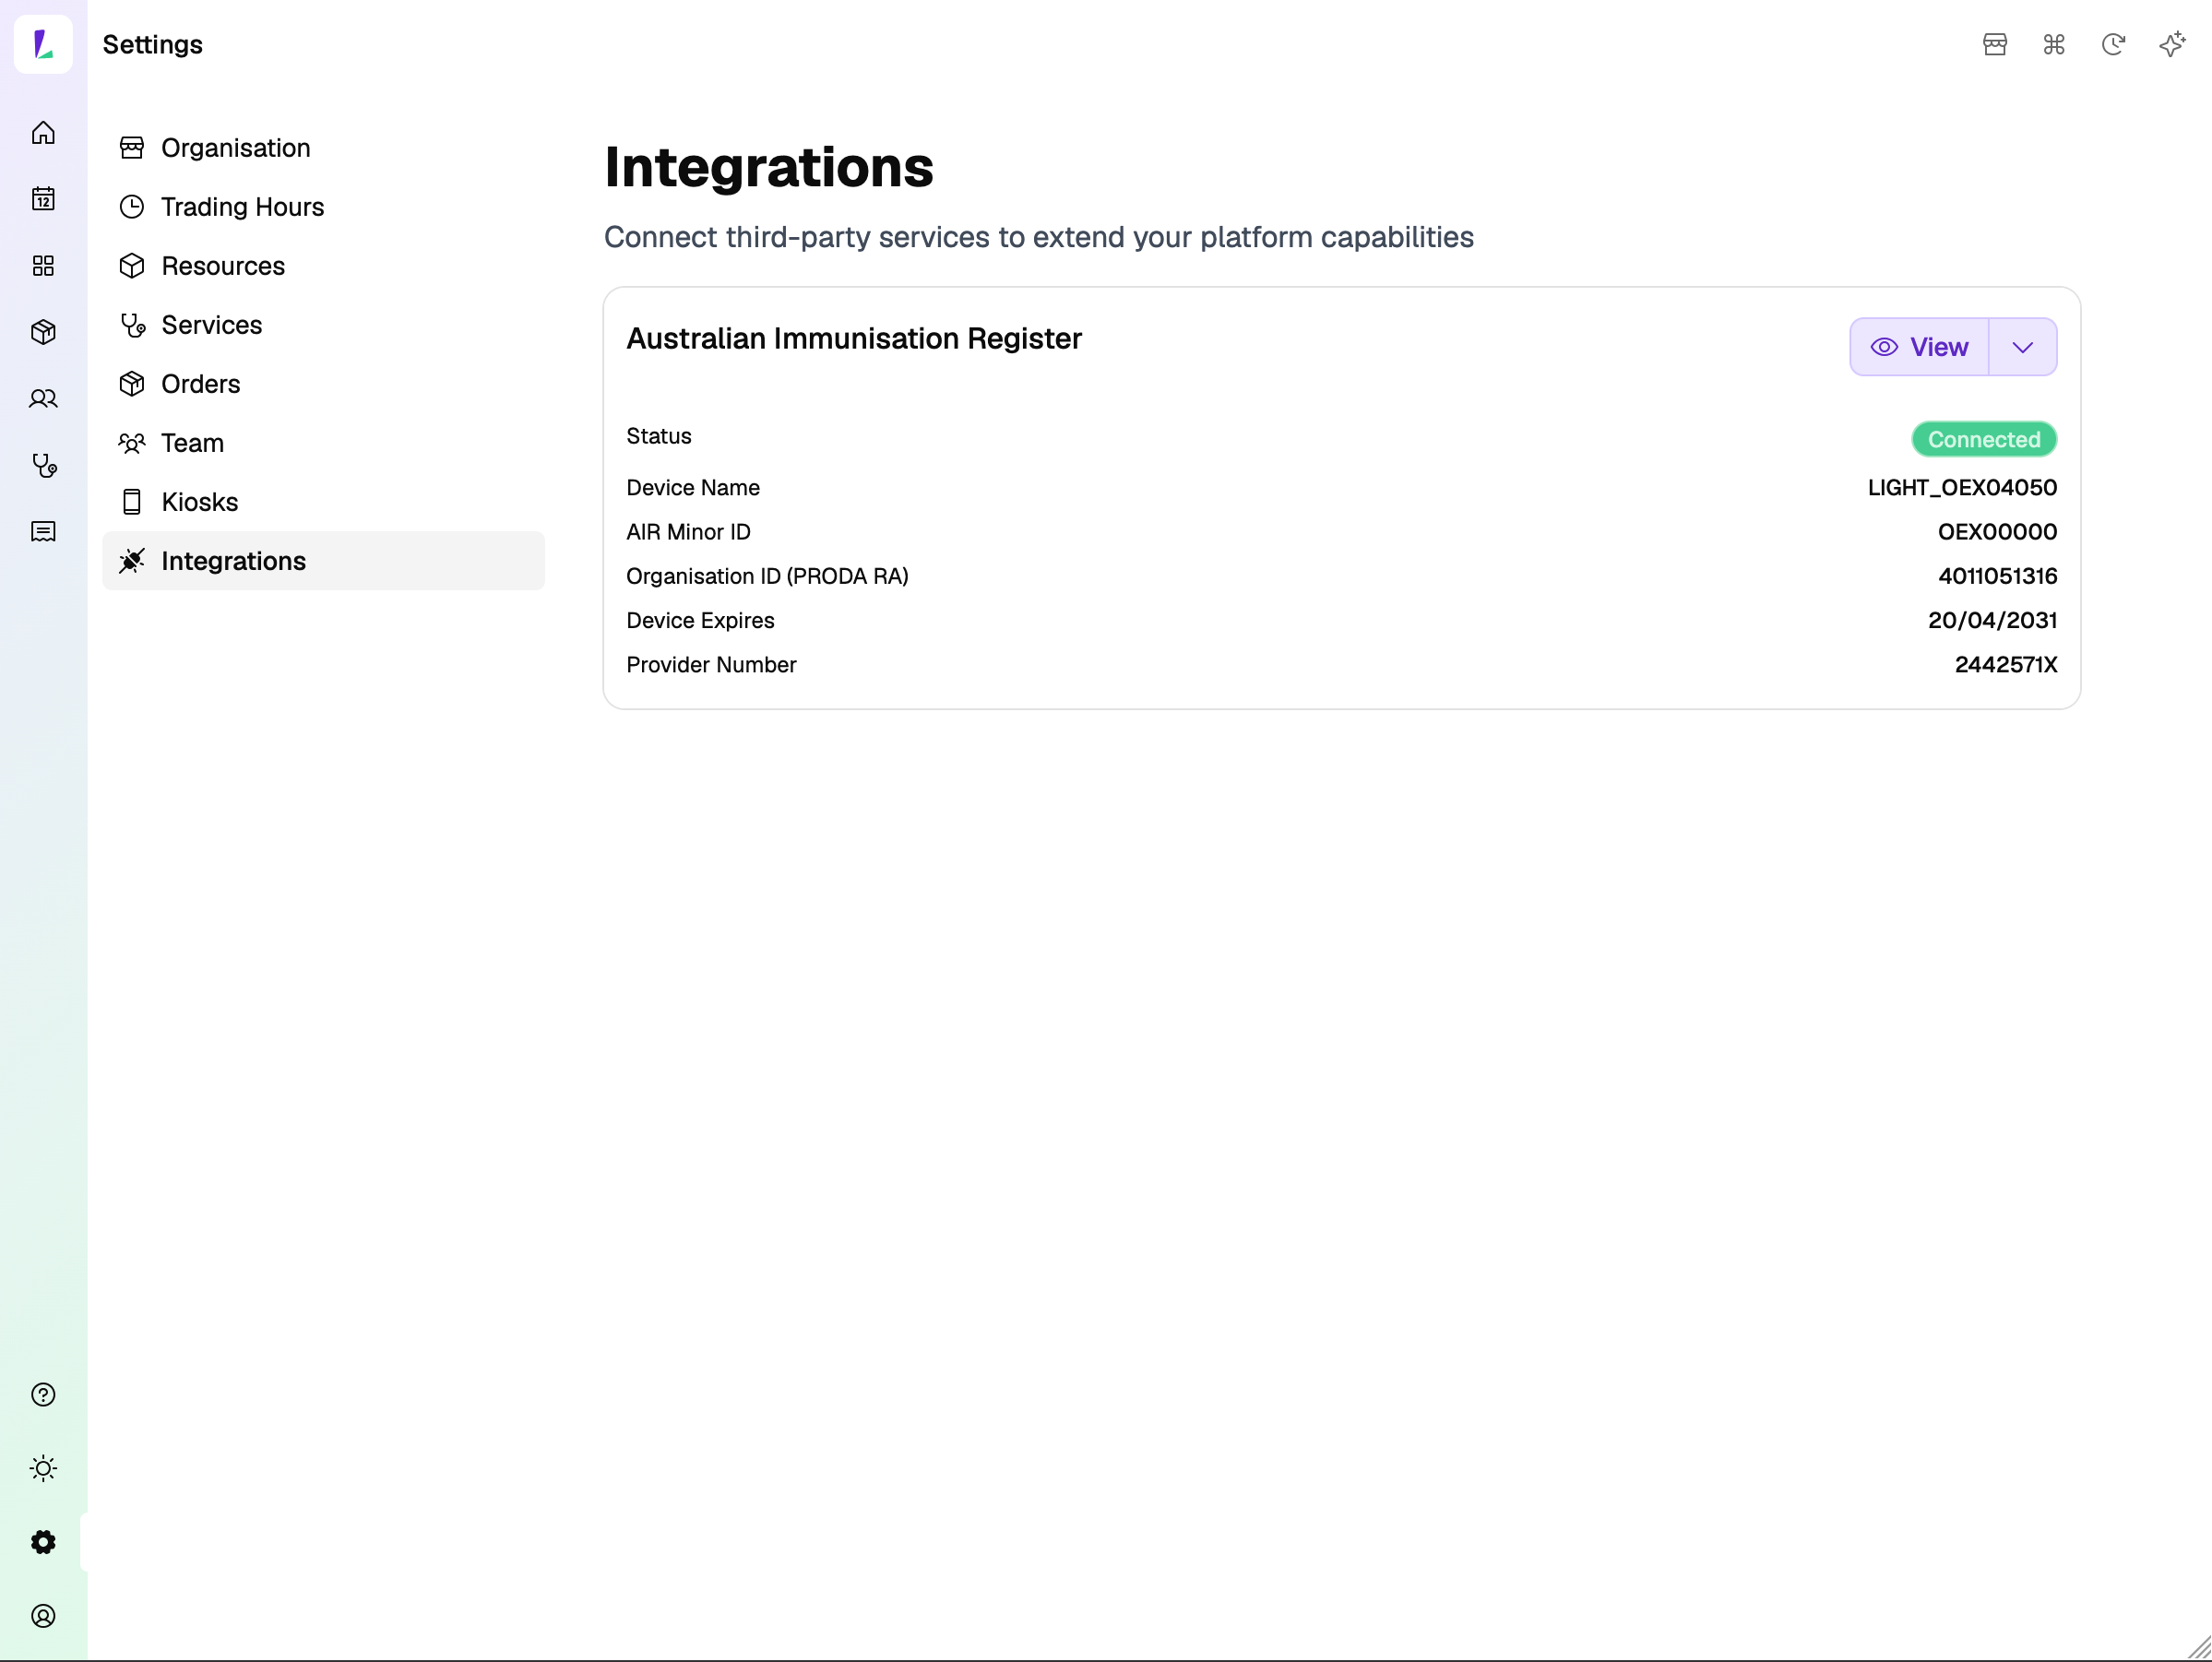Click the settings gear icon in the sidebar
The image size is (2212, 1662).
[43, 1542]
